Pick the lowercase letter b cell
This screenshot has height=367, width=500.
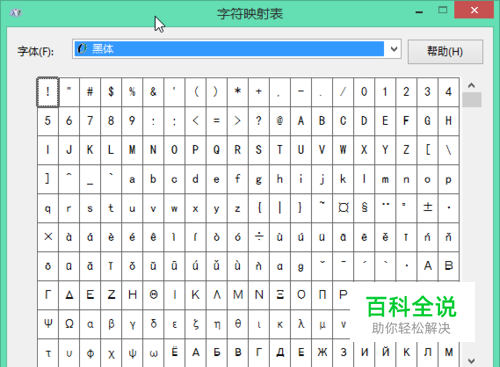pos(153,179)
